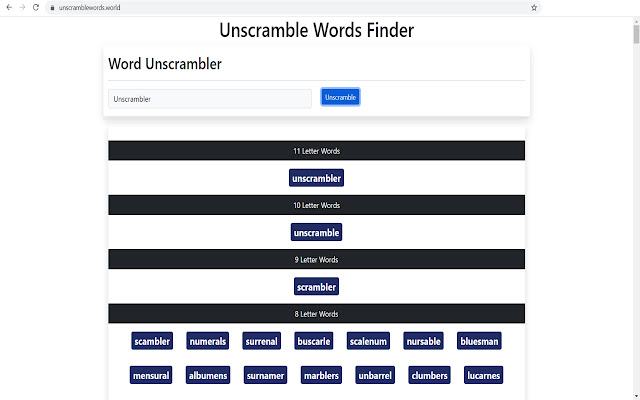Open the word 'unscramble' result
This screenshot has width=640, height=400.
(x=316, y=232)
